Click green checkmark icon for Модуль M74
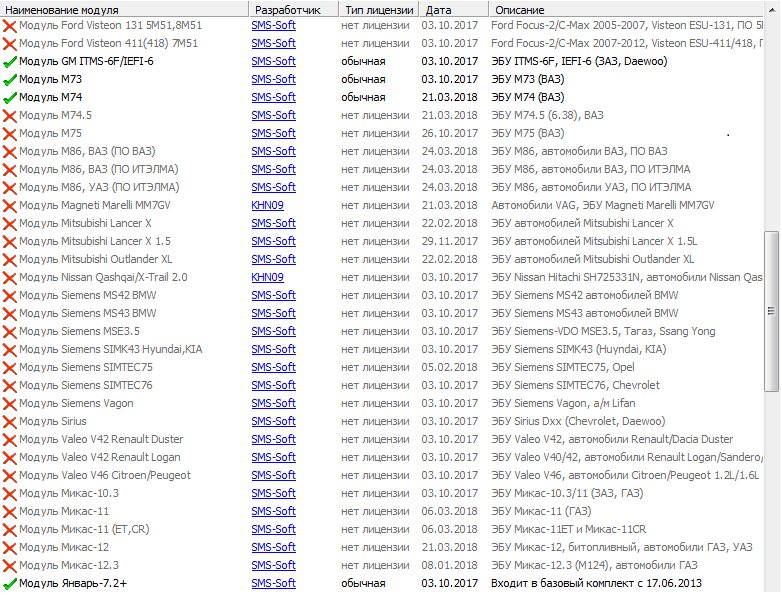The height and width of the screenshot is (596, 782). 10,98
